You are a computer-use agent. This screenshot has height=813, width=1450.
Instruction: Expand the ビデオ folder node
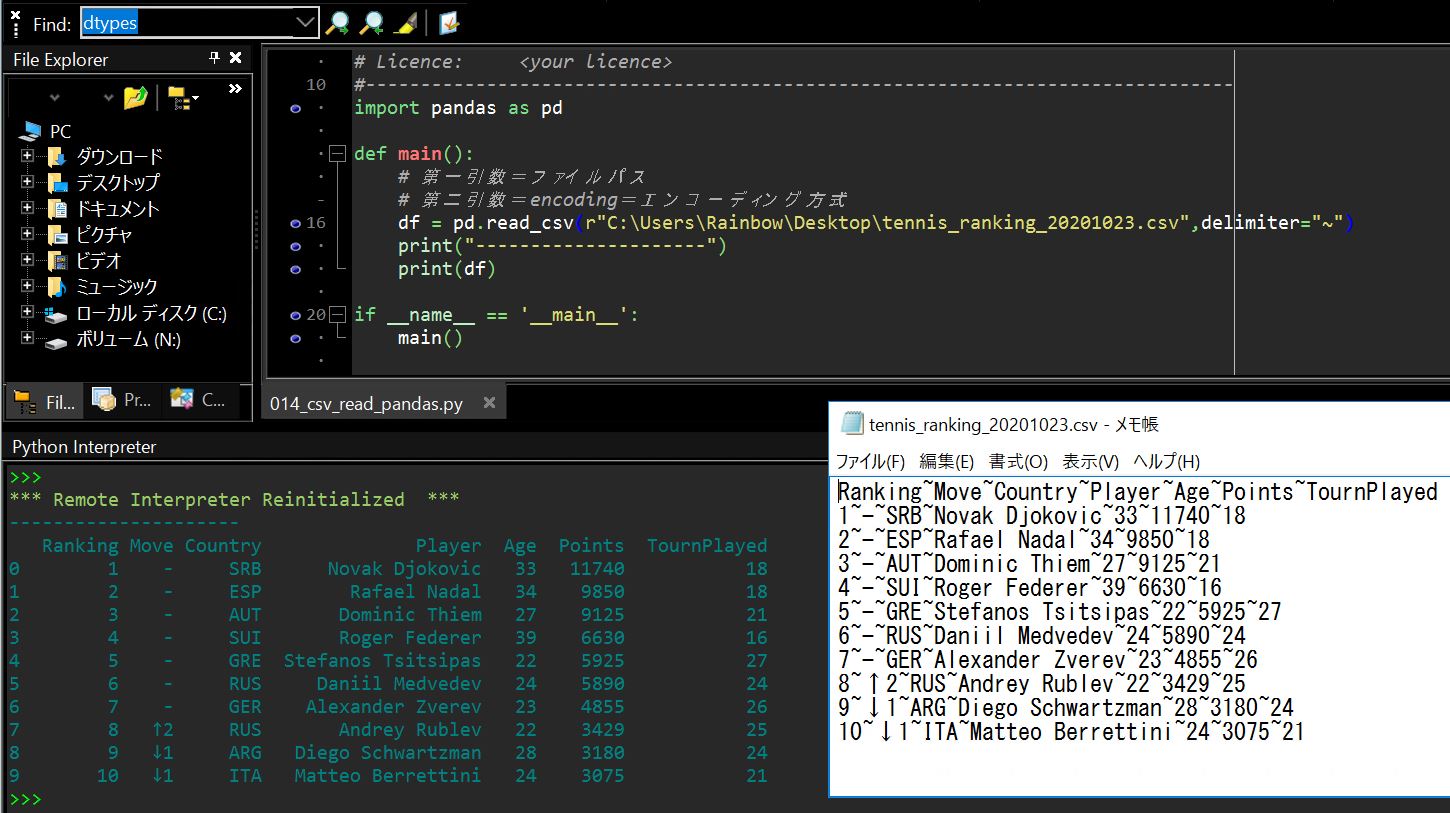(27, 260)
